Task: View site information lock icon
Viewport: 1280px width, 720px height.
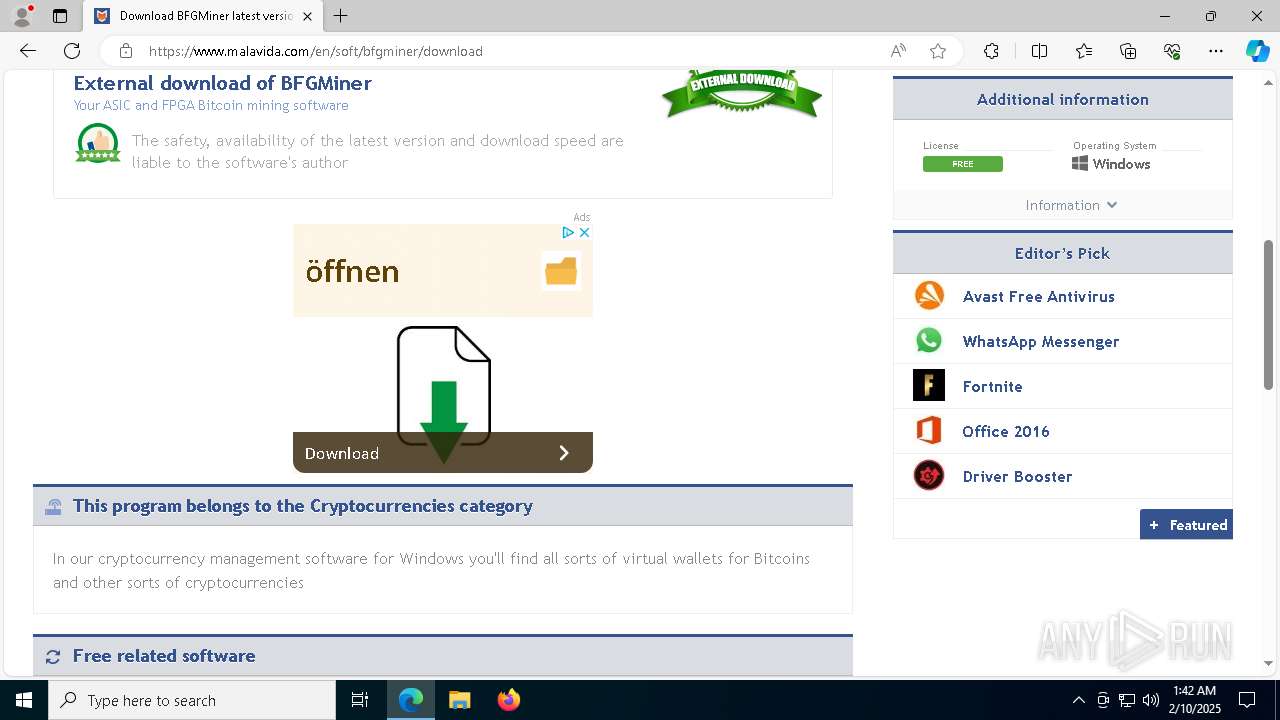Action: [x=125, y=51]
